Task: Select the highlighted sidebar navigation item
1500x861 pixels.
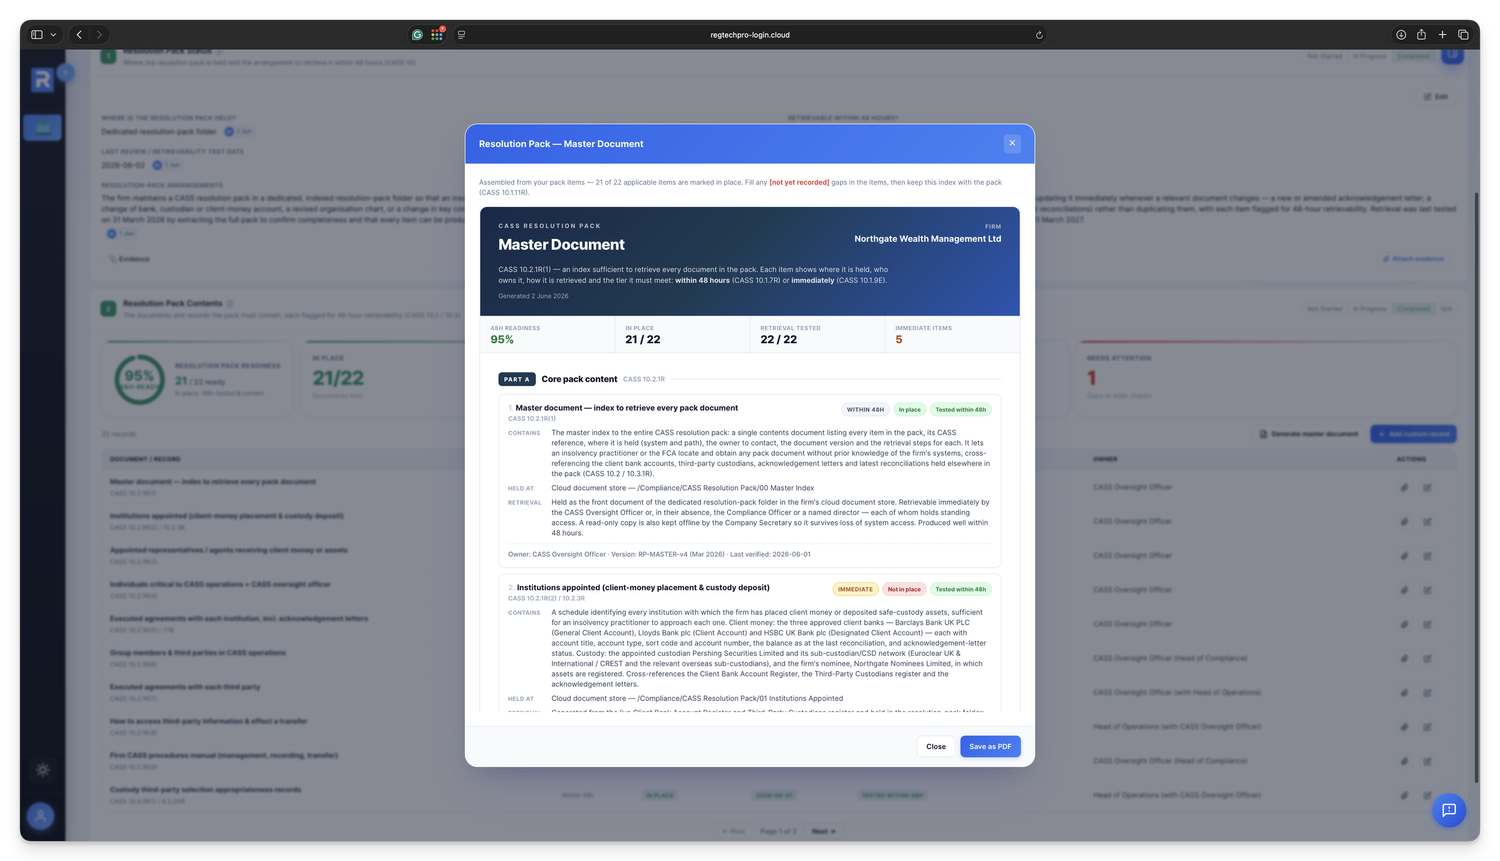Action: pyautogui.click(x=42, y=127)
